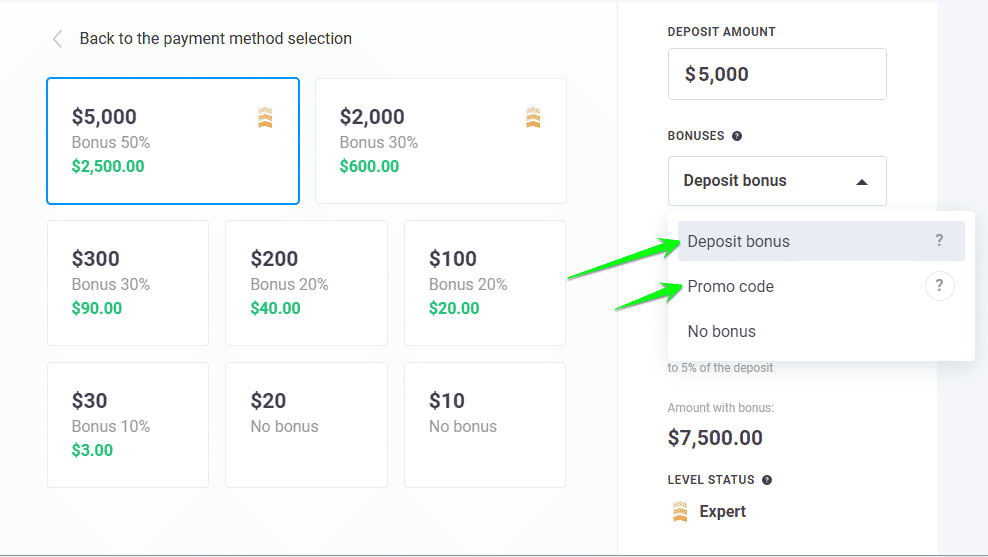Click expert badge icon on $2,000 card

pyautogui.click(x=533, y=118)
